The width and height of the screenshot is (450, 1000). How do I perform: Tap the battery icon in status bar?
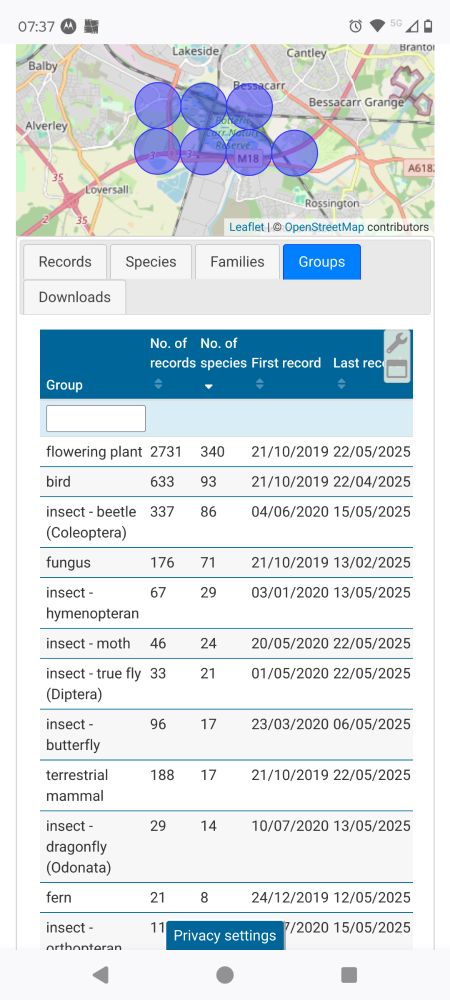428,26
